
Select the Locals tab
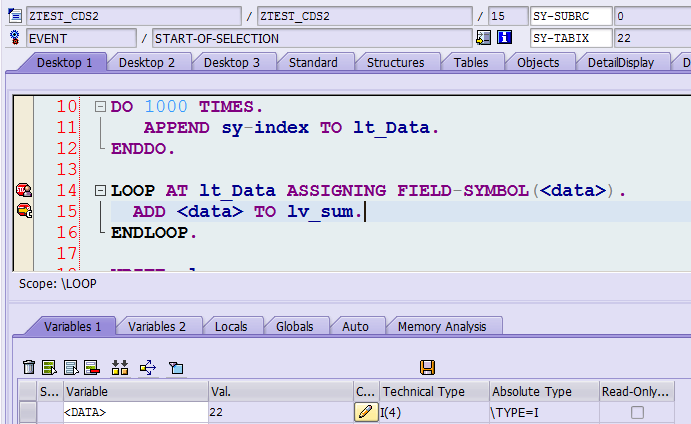[x=231, y=327]
